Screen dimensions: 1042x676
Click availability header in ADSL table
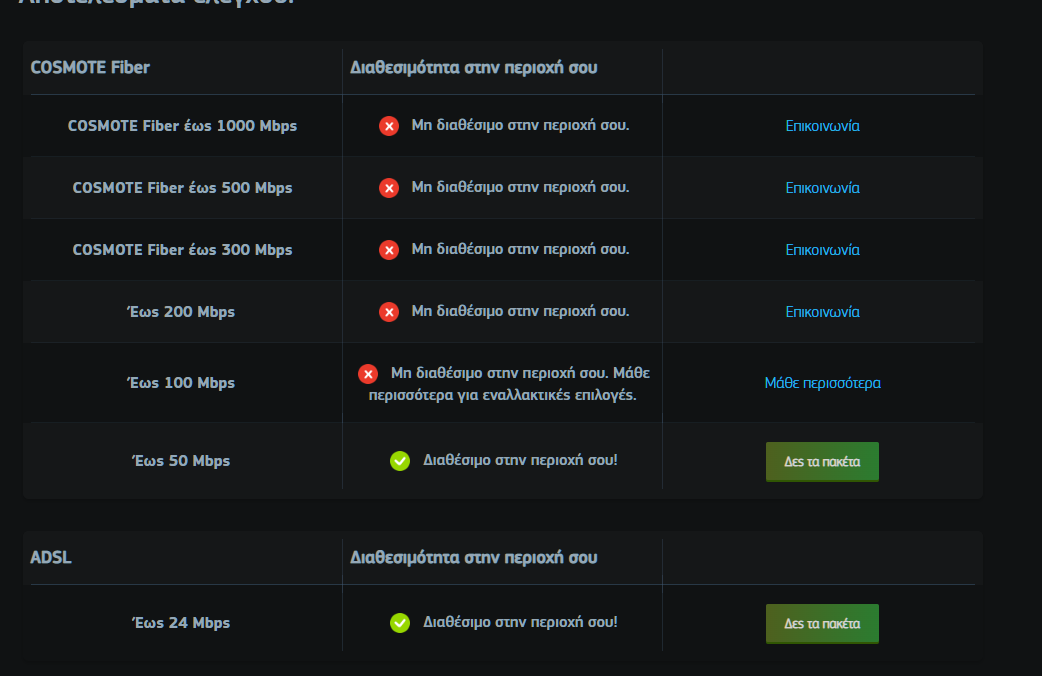pyautogui.click(x=474, y=558)
